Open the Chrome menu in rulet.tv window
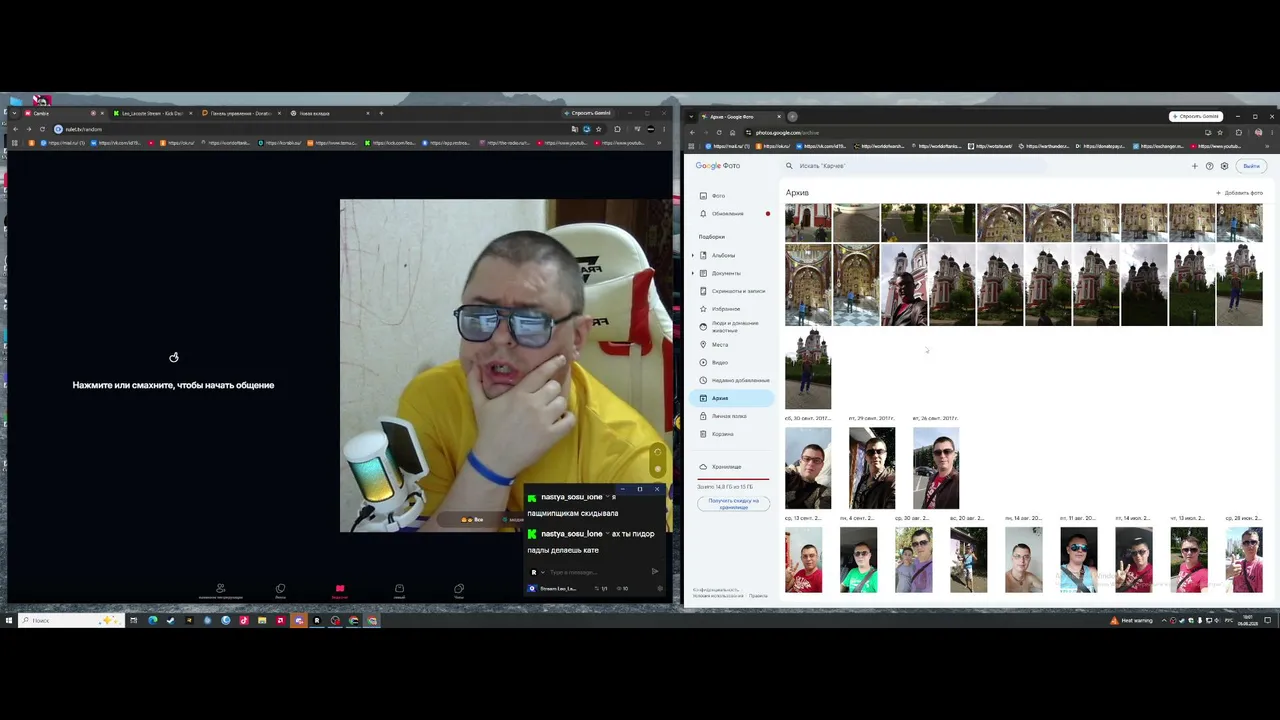The width and height of the screenshot is (1280, 720). coord(664,129)
